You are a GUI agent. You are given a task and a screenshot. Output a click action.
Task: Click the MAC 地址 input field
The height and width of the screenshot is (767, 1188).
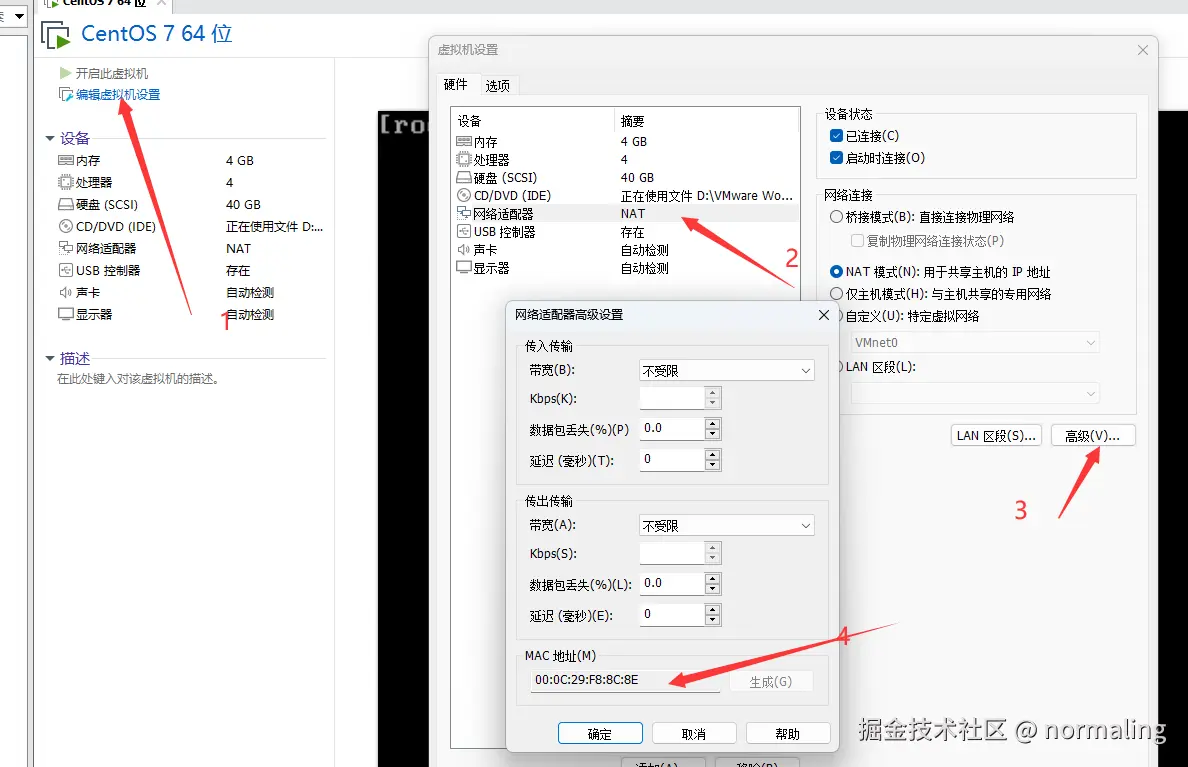coord(625,681)
